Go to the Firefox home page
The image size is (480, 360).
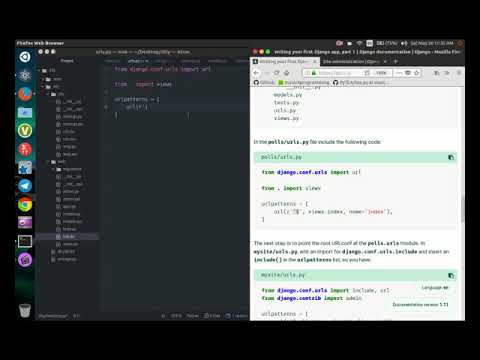pyautogui.click(x=287, y=73)
